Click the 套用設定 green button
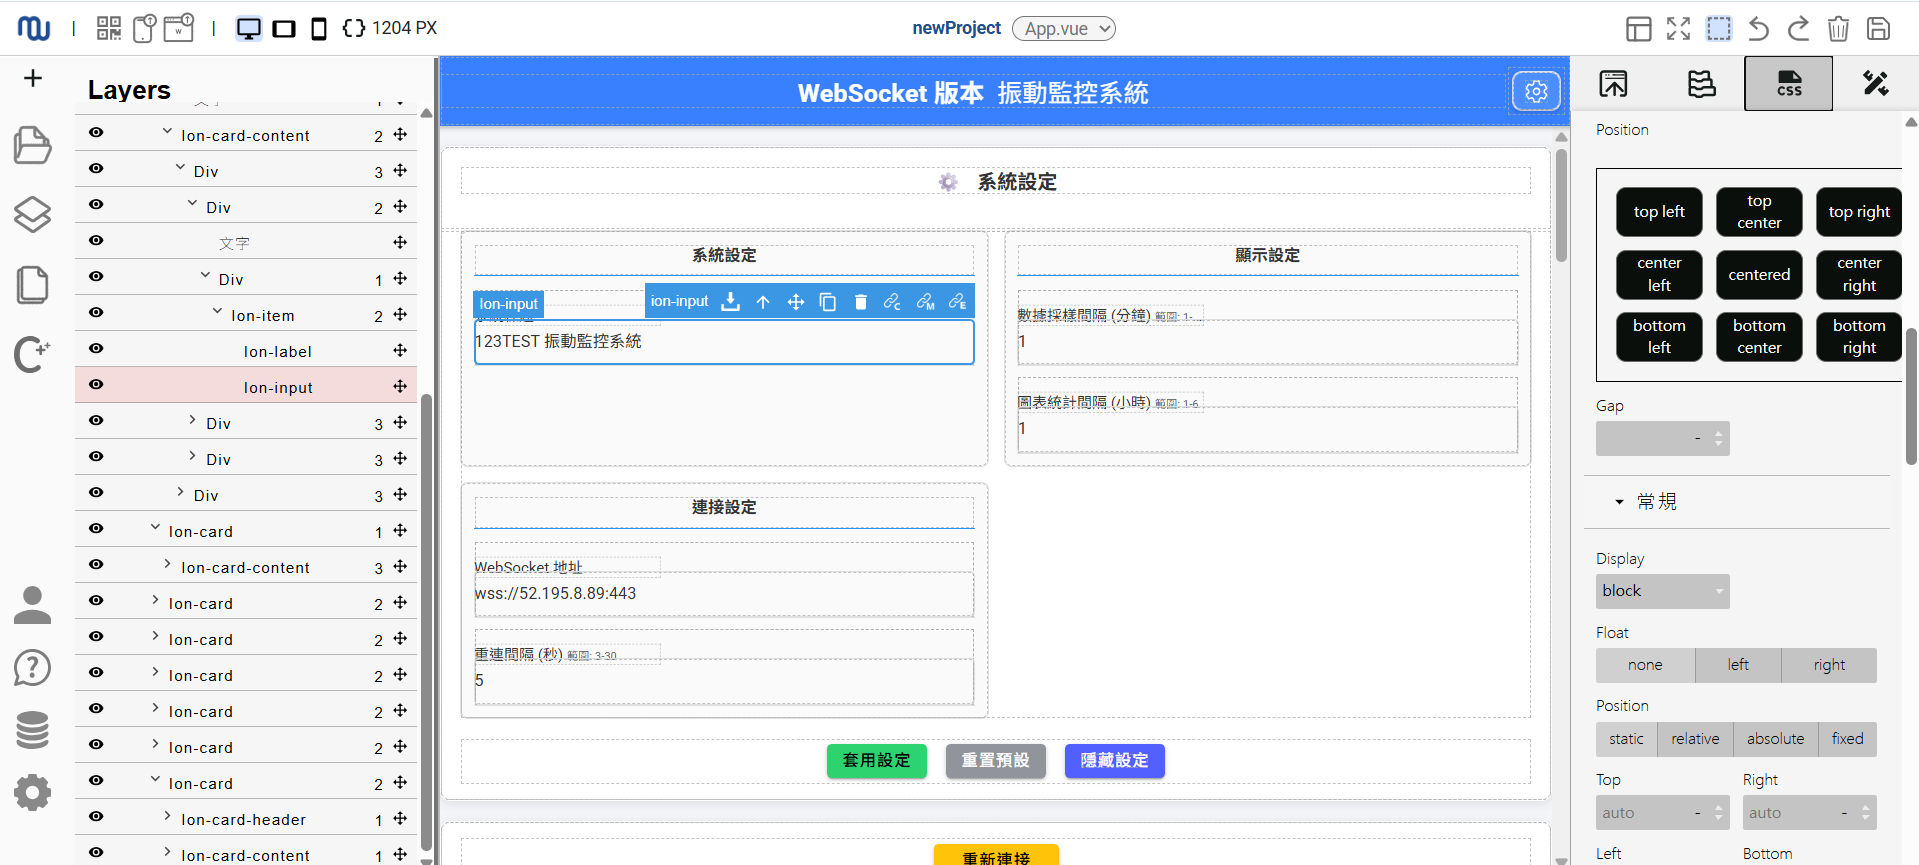Screen dimensions: 1919x865 point(876,761)
